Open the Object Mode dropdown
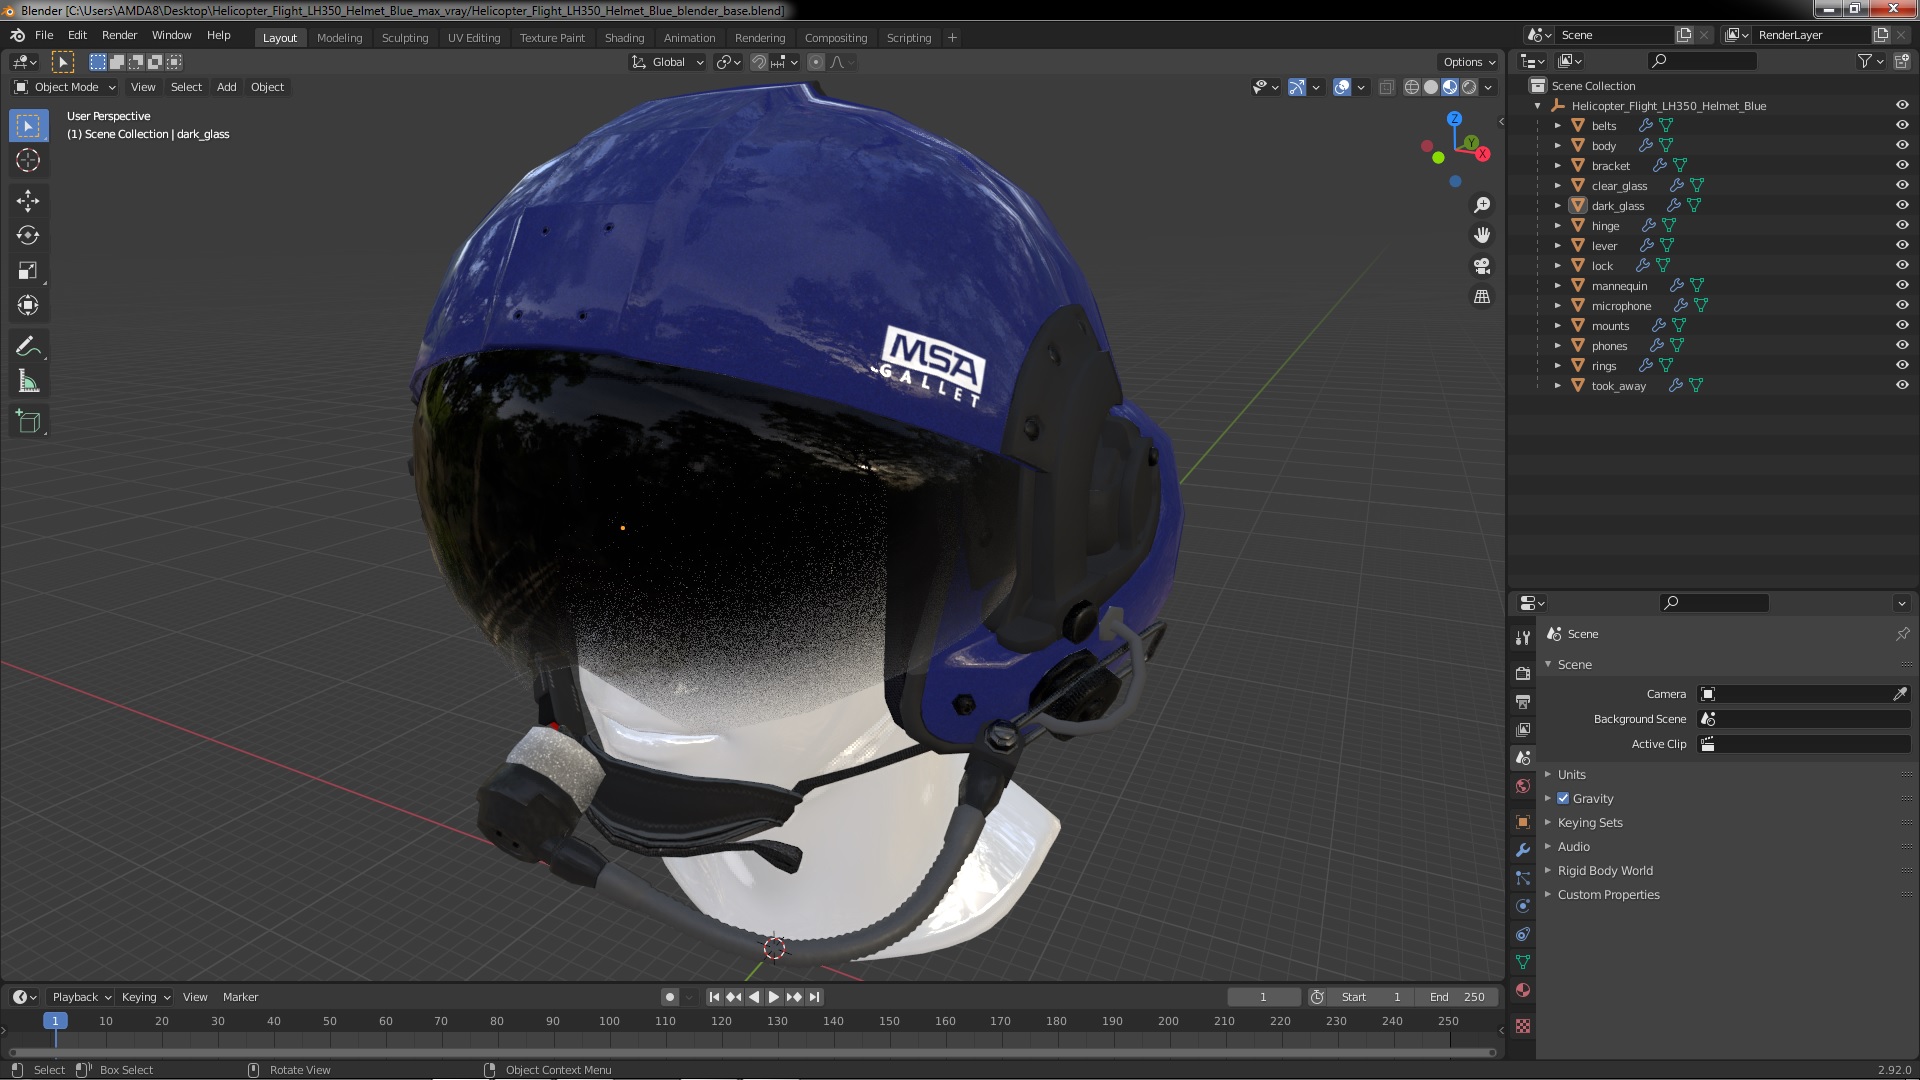 [x=65, y=87]
